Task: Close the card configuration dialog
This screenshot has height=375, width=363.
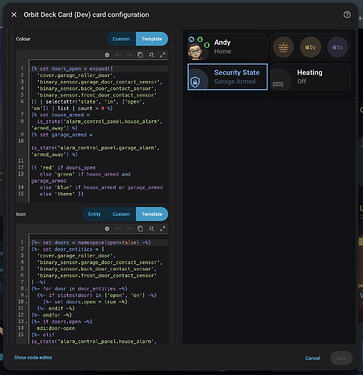Action: coord(14,15)
